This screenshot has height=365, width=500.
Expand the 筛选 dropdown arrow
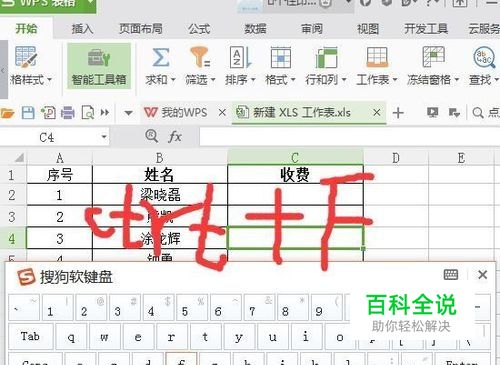pos(213,80)
